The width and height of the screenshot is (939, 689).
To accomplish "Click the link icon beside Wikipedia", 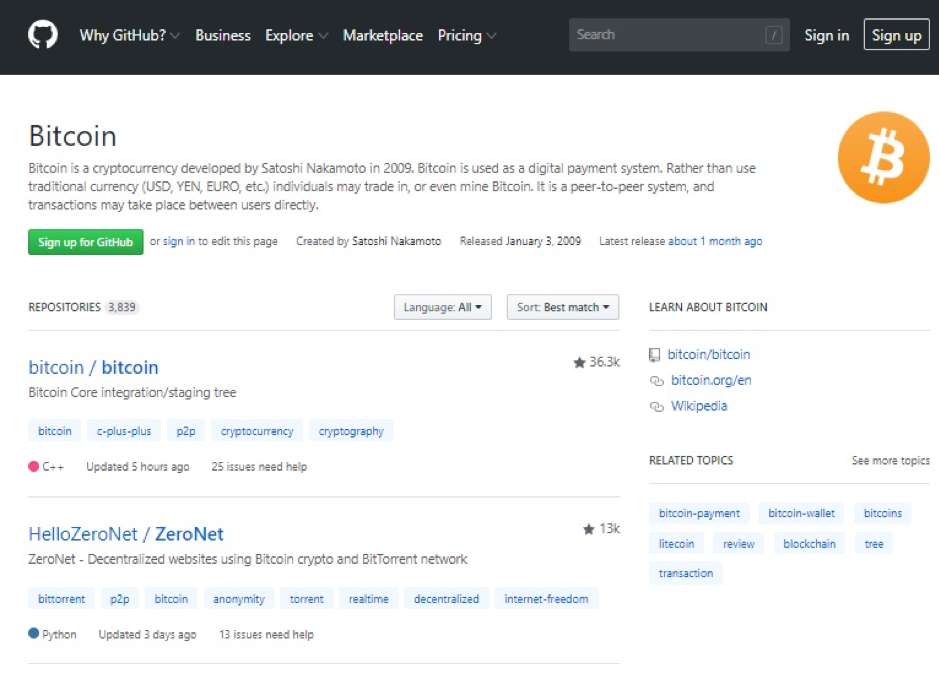I will [x=656, y=406].
